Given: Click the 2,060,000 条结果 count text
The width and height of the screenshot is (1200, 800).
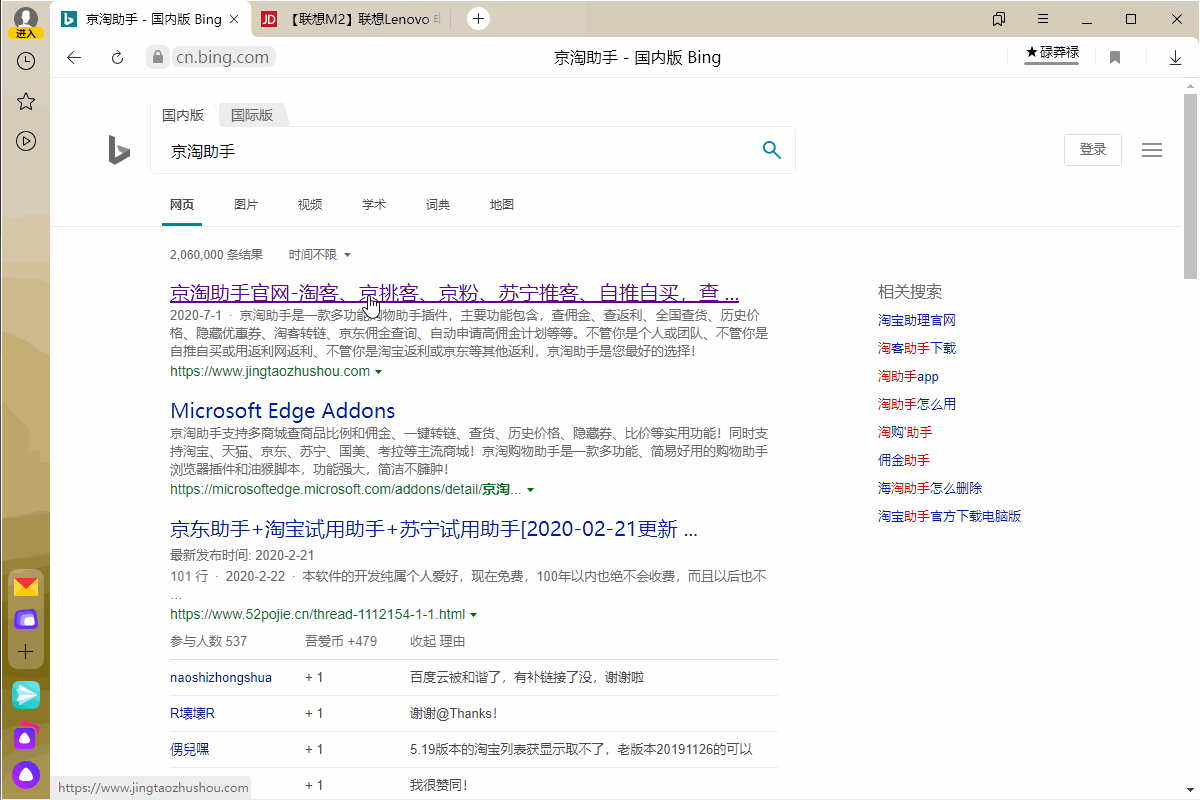Looking at the screenshot, I should (x=217, y=255).
